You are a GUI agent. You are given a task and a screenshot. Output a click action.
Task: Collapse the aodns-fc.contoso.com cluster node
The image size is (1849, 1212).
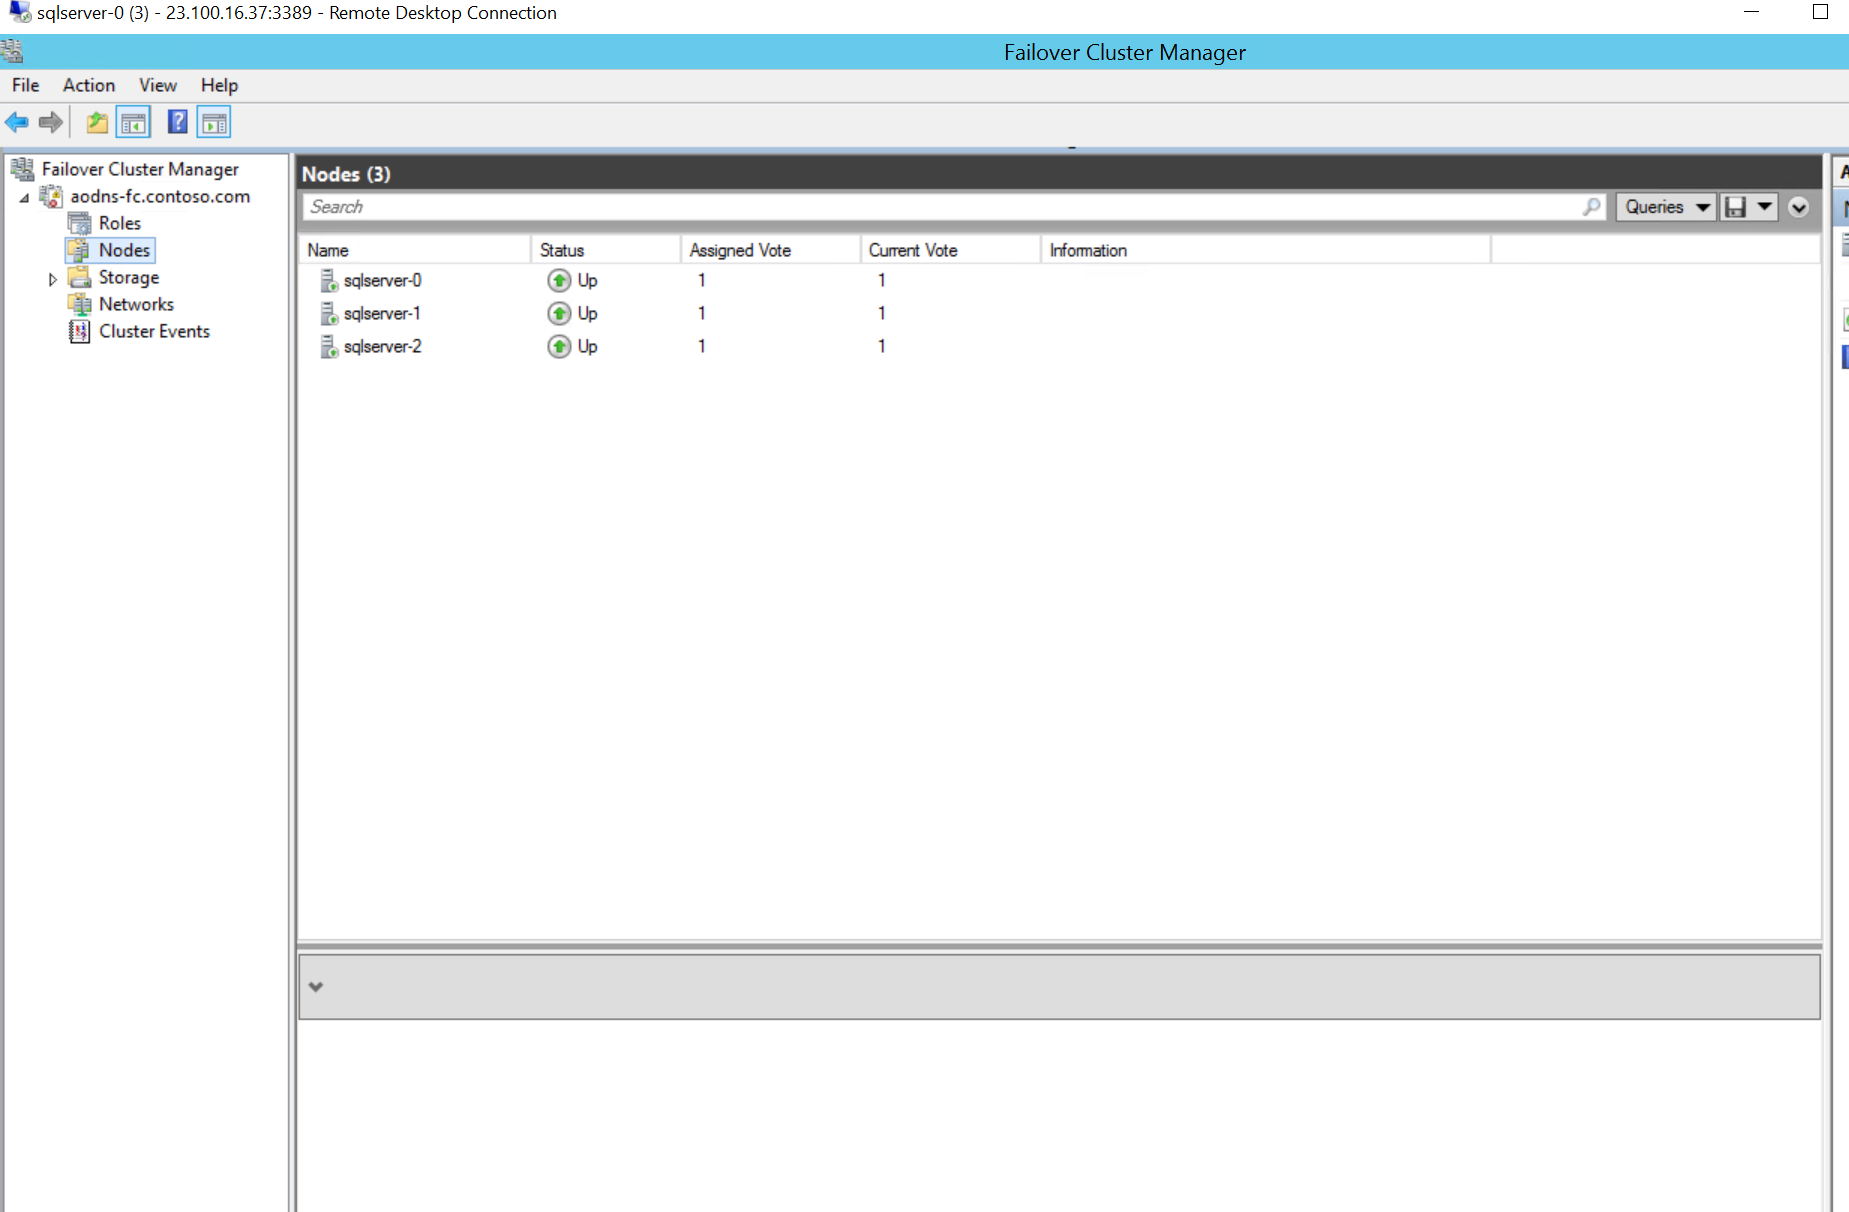24,198
